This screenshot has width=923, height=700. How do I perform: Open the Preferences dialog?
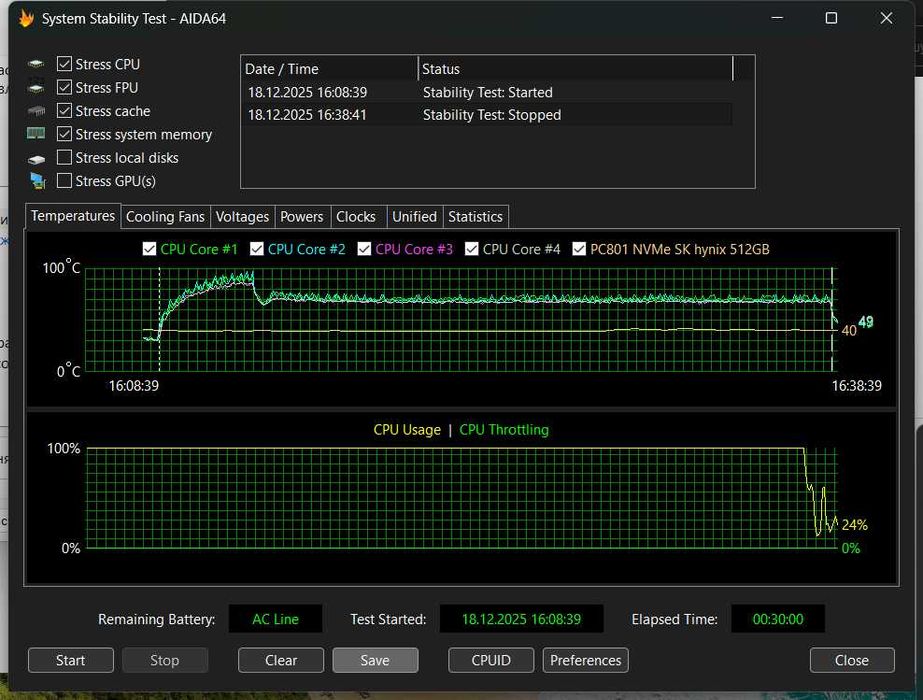point(586,660)
